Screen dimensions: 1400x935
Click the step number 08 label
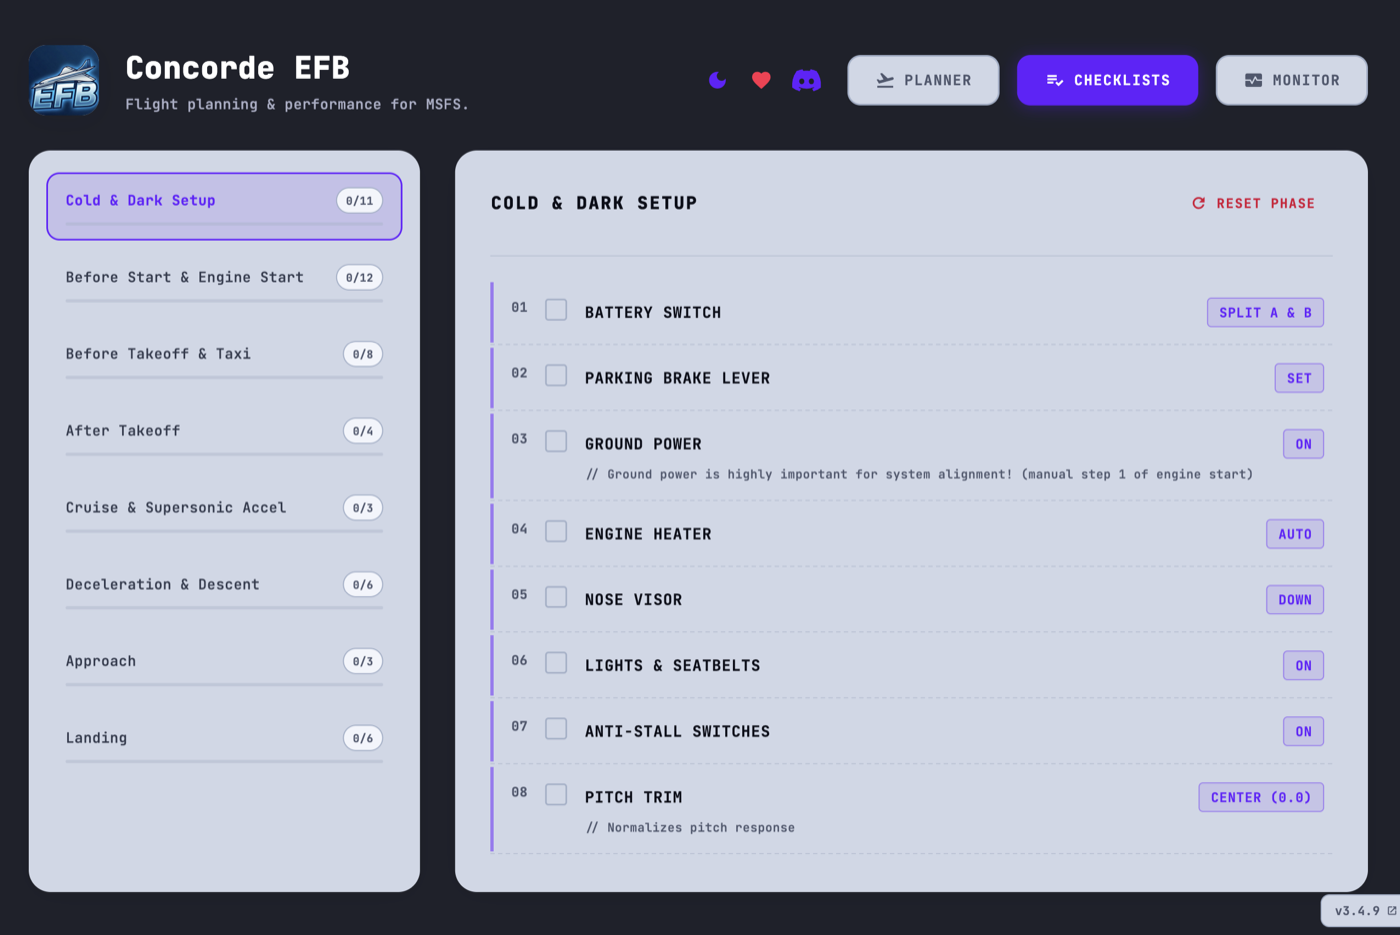coord(519,792)
